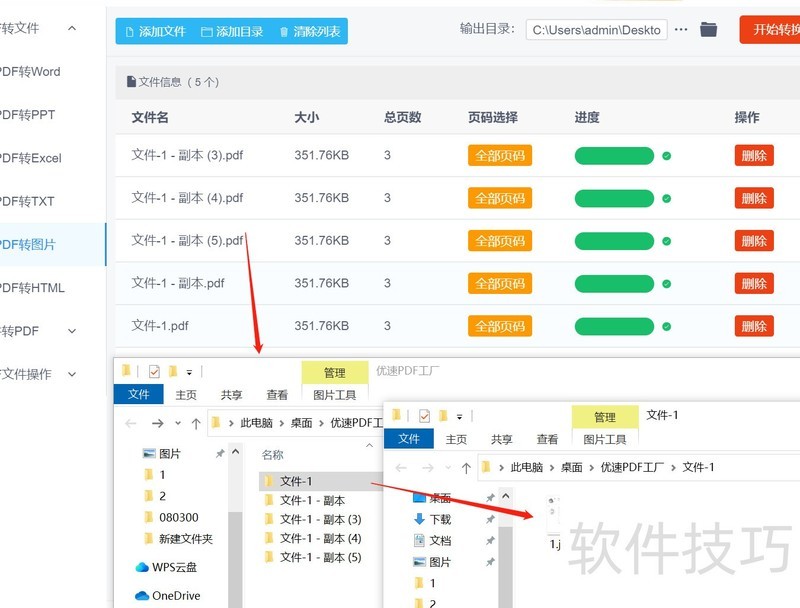Screen dimensions: 800x608
Task: Expand the 转PDF sidebar section chevron
Action: click(72, 331)
